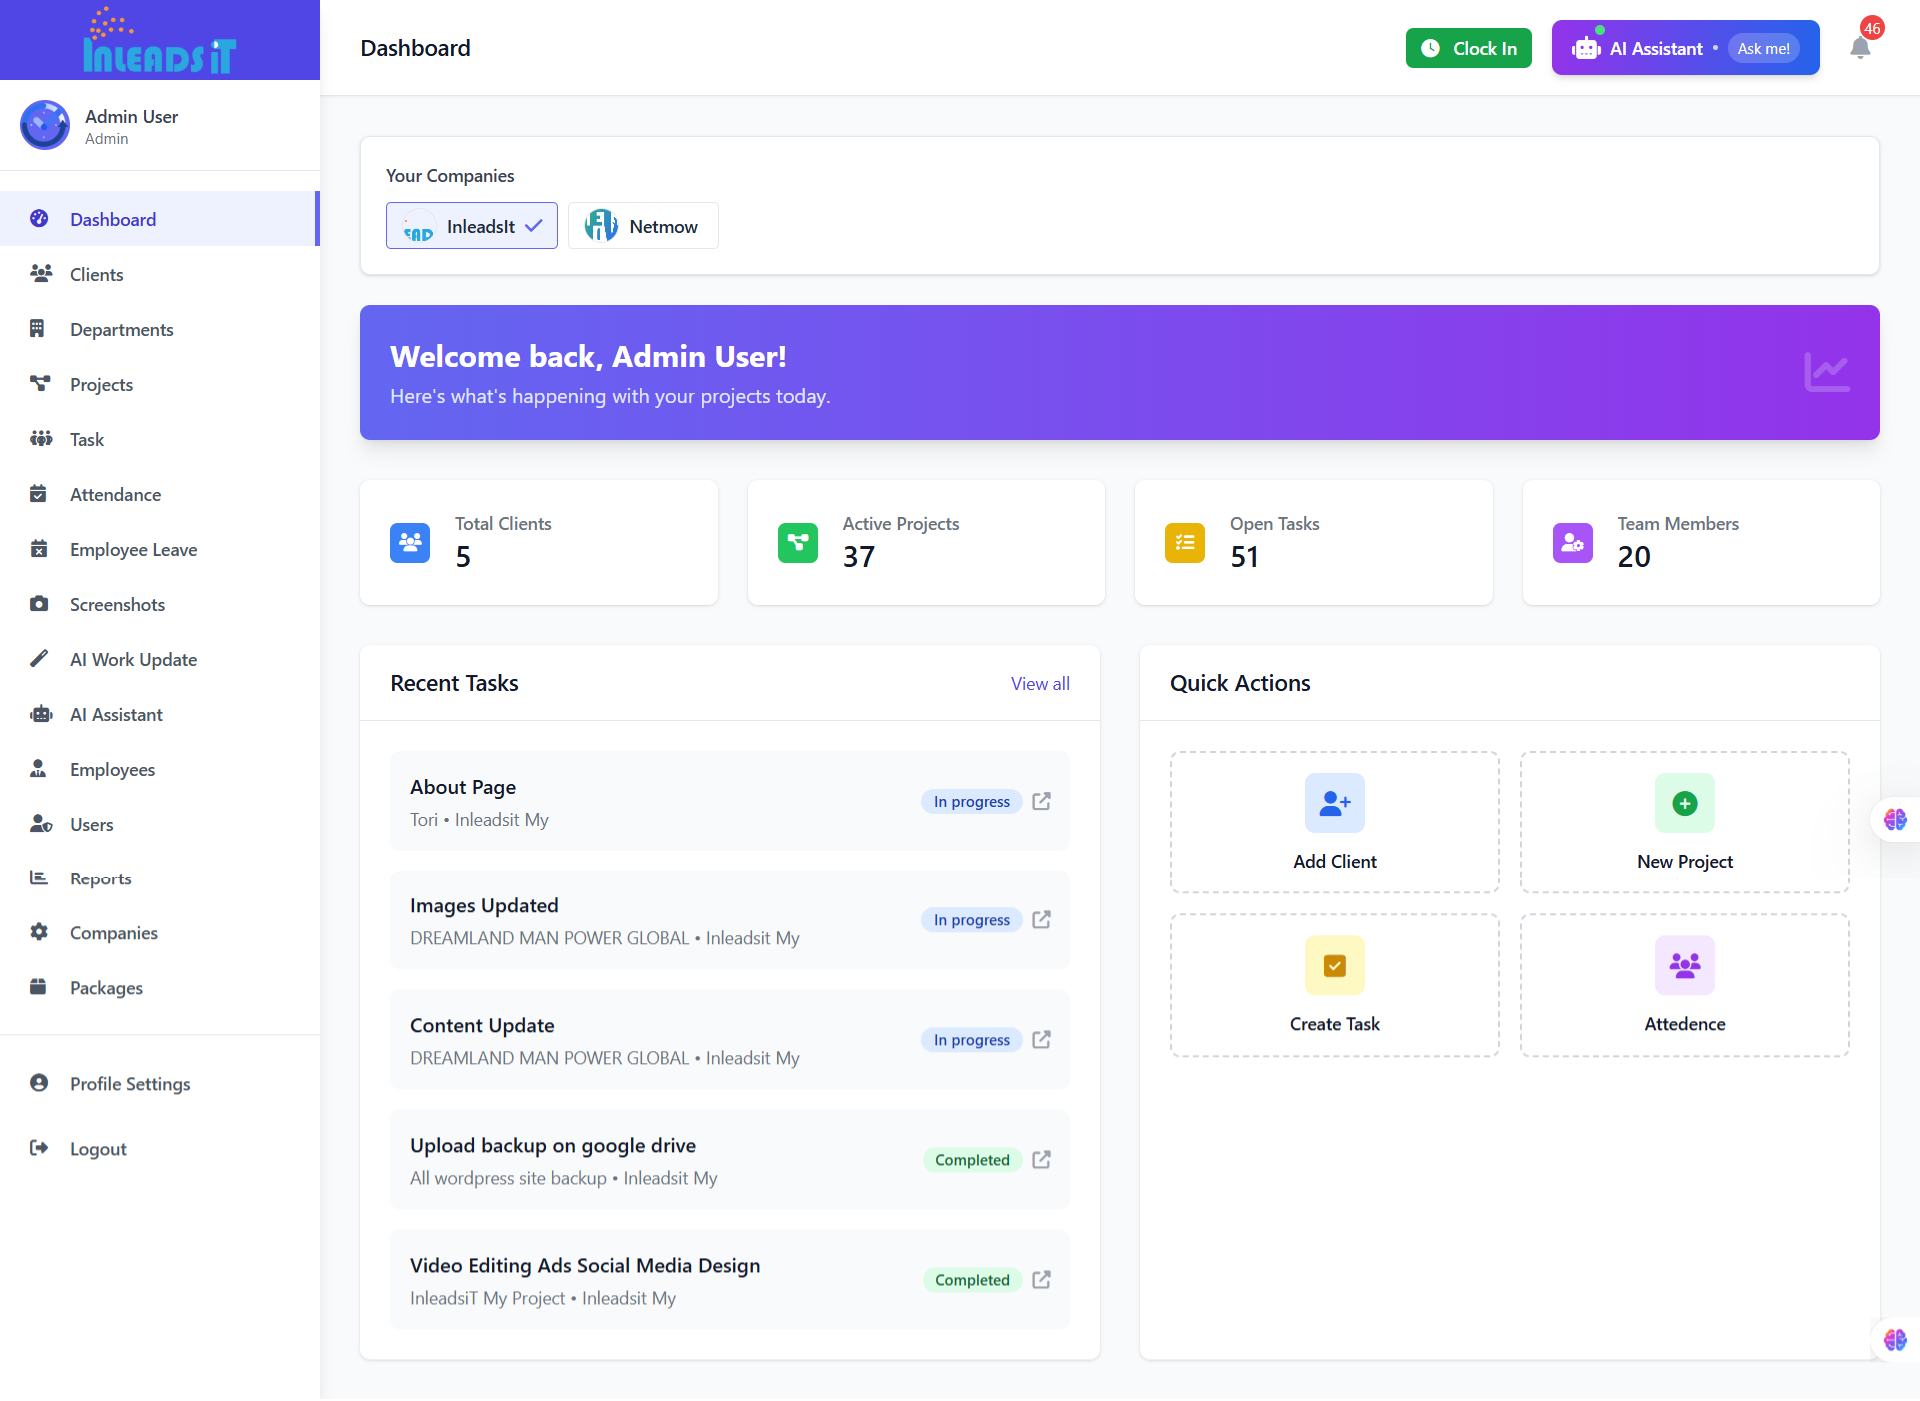This screenshot has width=1920, height=1401.
Task: Switch to the Netmow company
Action: click(643, 226)
